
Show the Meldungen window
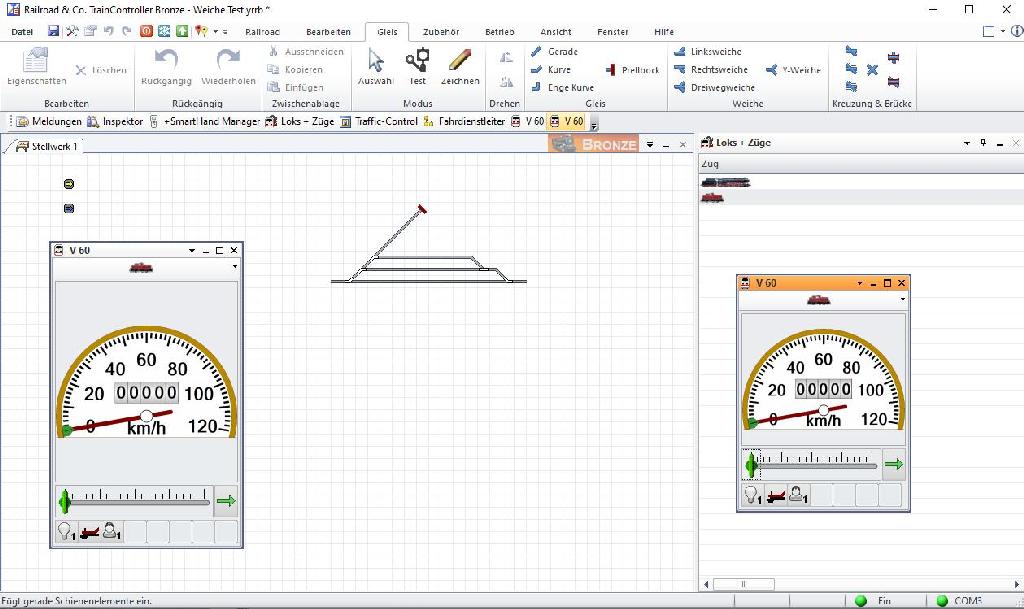point(55,122)
